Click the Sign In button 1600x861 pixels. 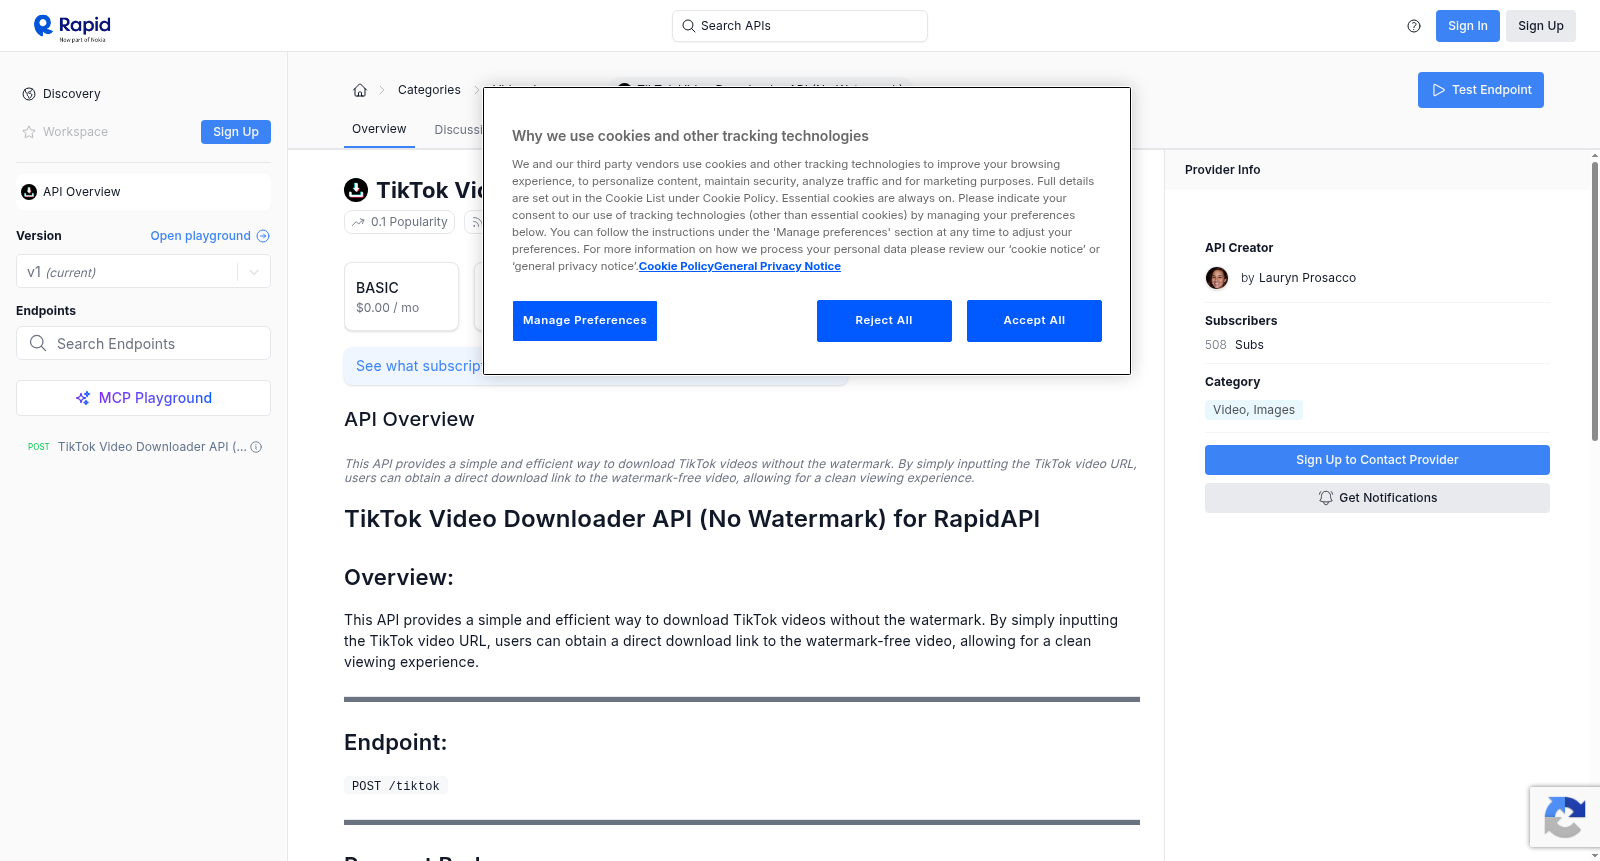pos(1468,26)
